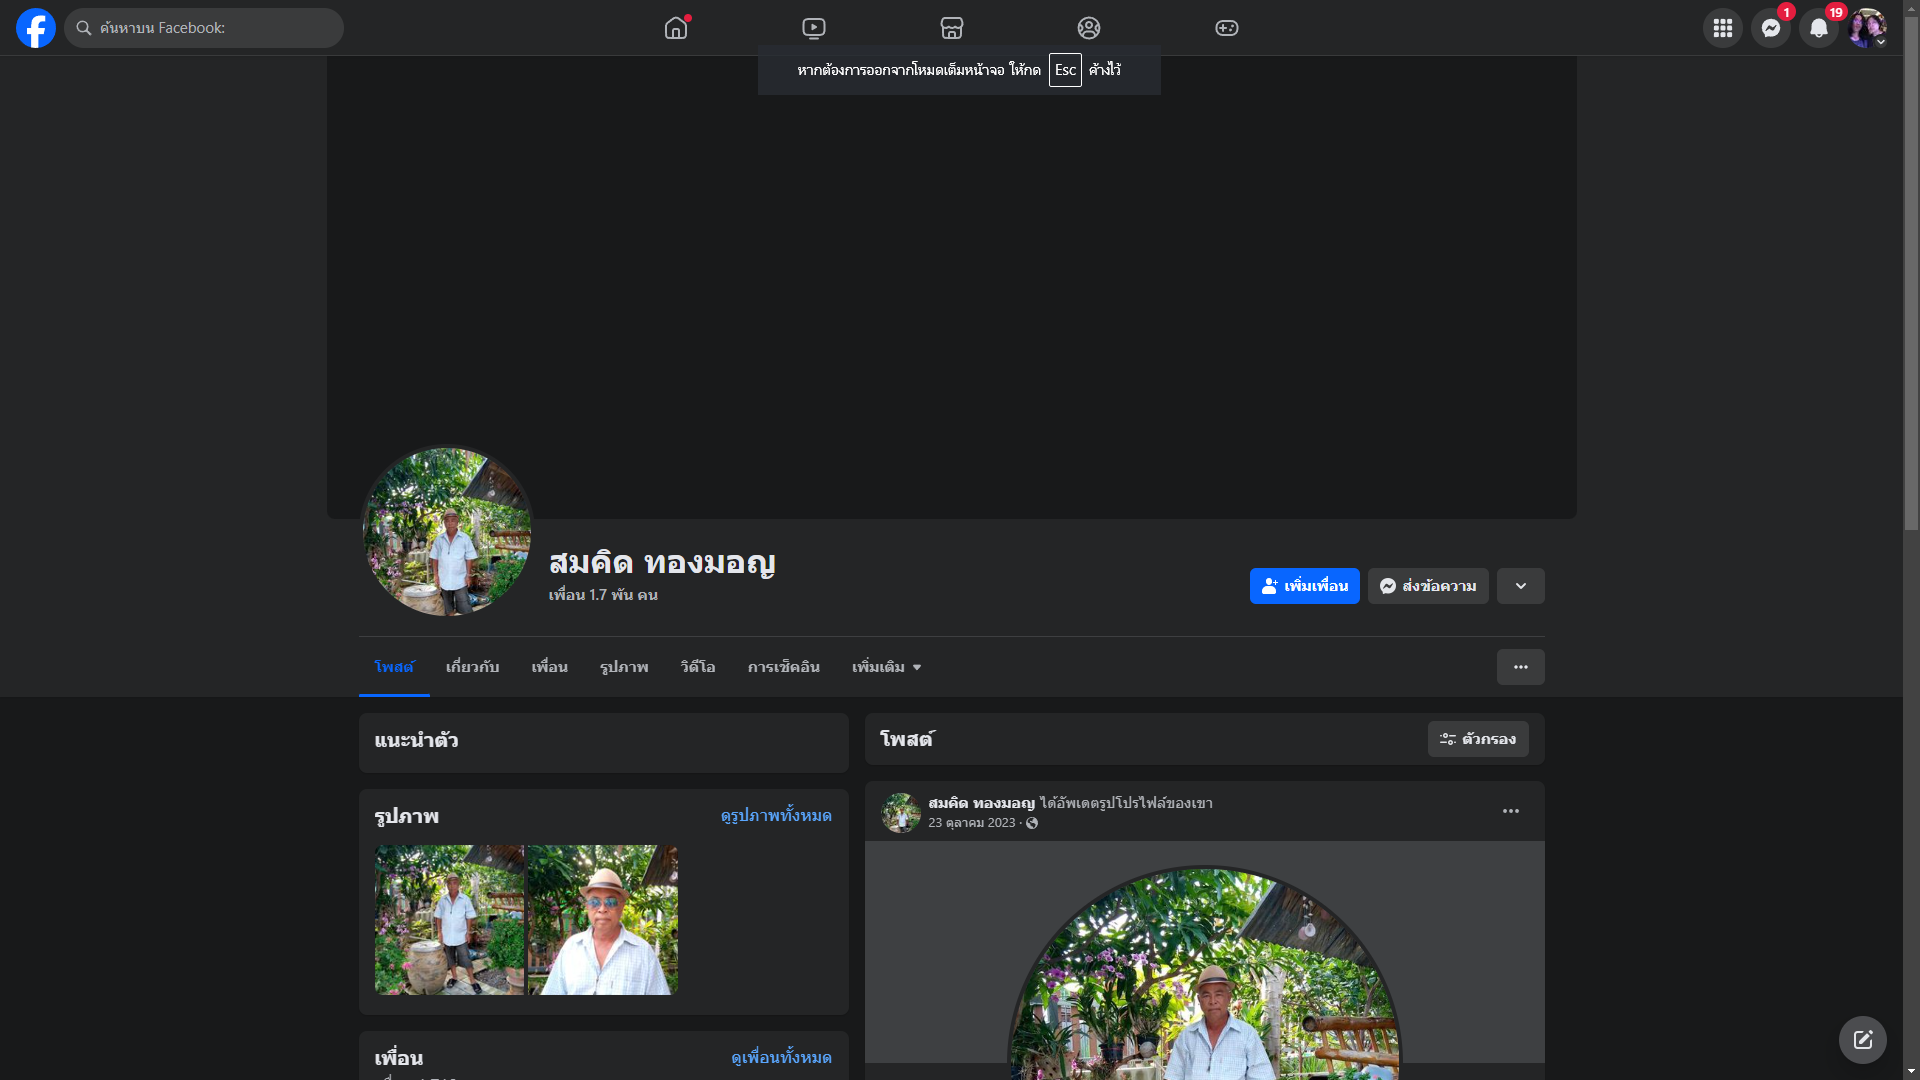Open the ตัวกรอง filter button on posts

tap(1478, 739)
